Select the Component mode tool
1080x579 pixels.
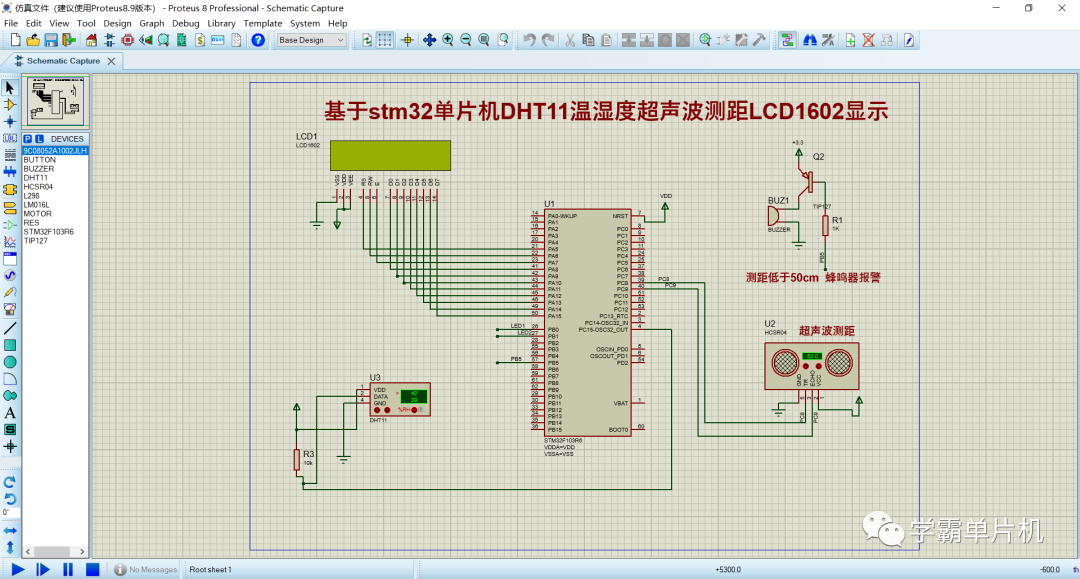pyautogui.click(x=9, y=105)
